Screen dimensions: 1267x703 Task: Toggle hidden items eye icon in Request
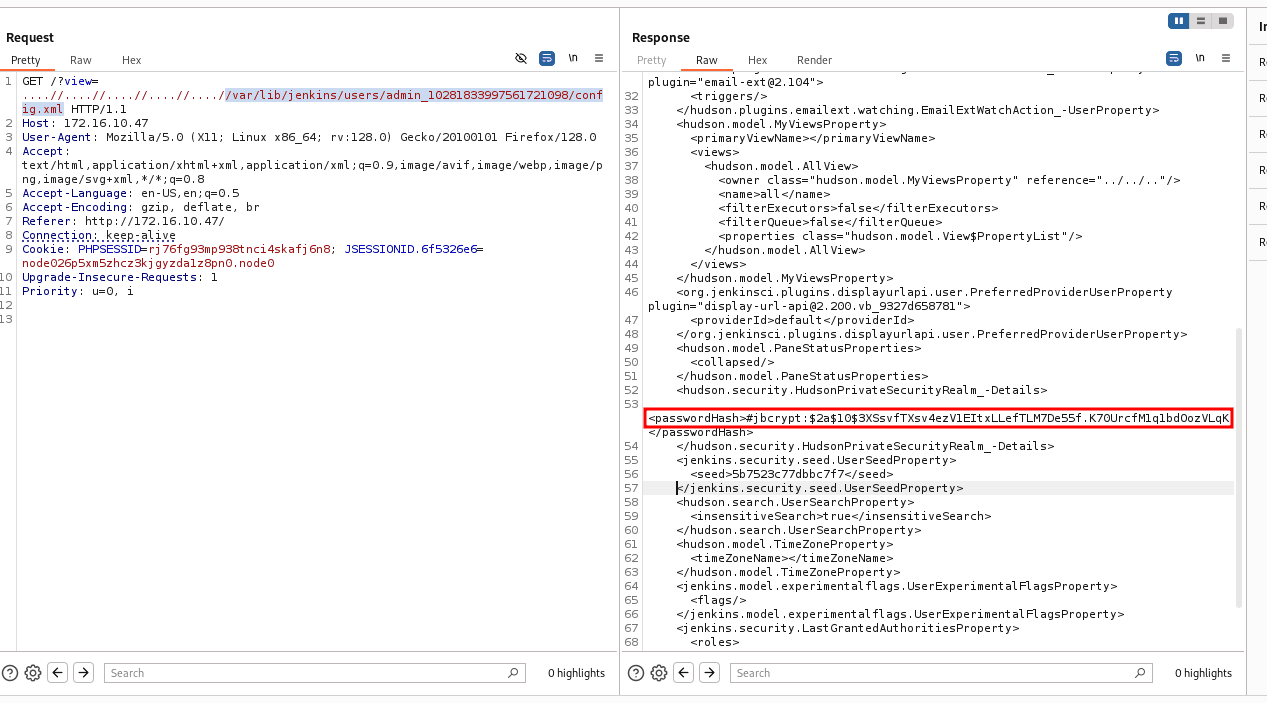click(521, 59)
